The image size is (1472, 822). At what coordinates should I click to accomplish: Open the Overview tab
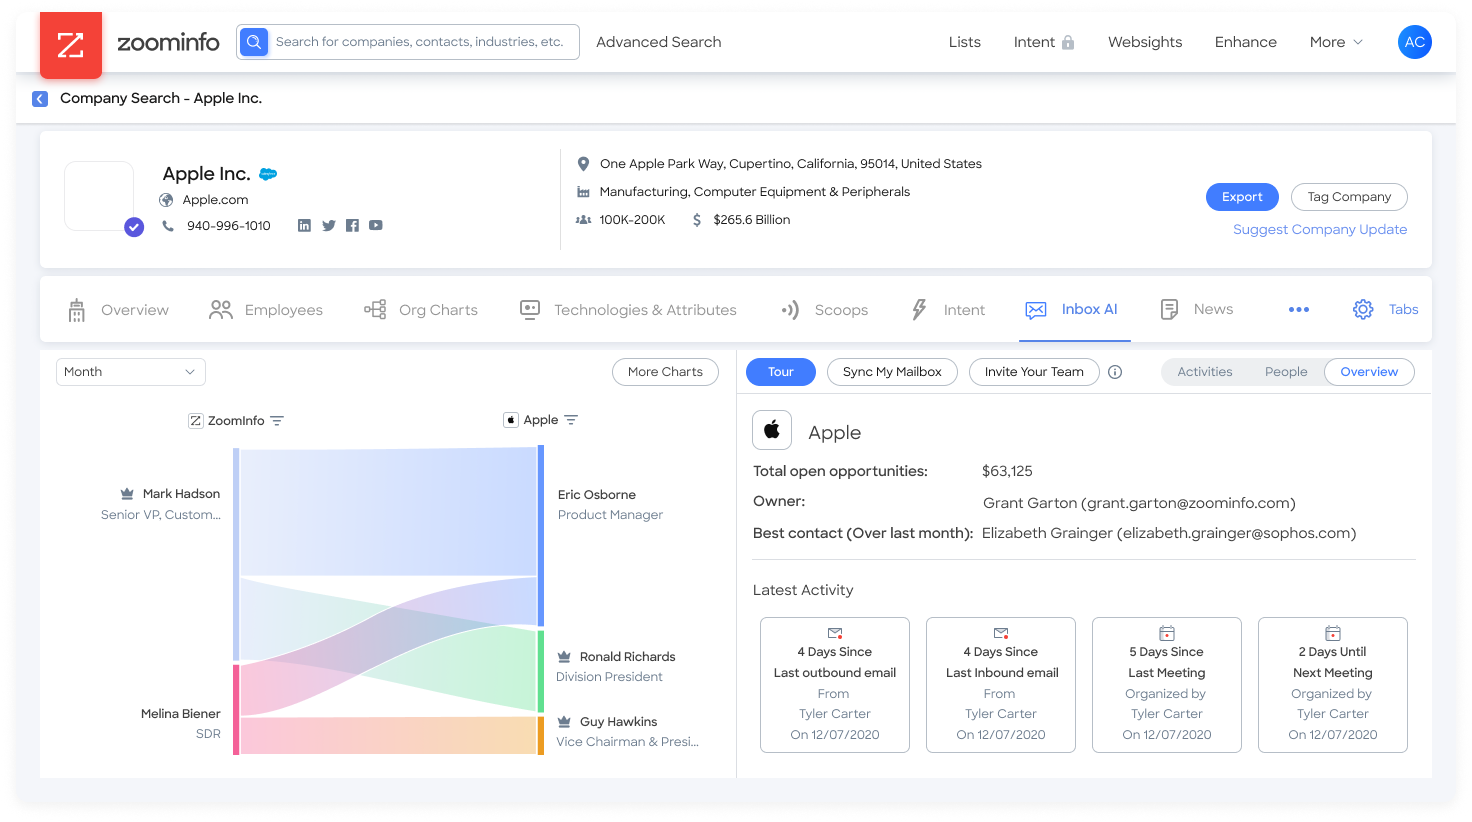118,310
